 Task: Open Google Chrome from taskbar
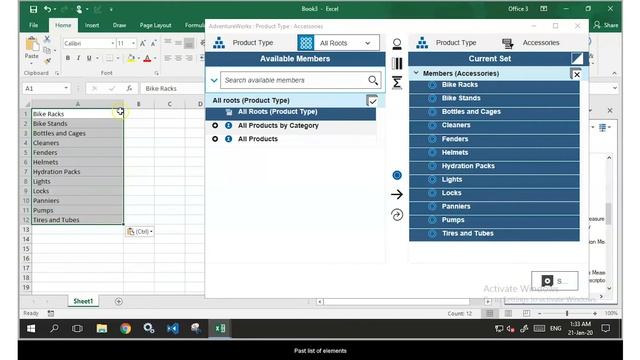pyautogui.click(x=125, y=328)
